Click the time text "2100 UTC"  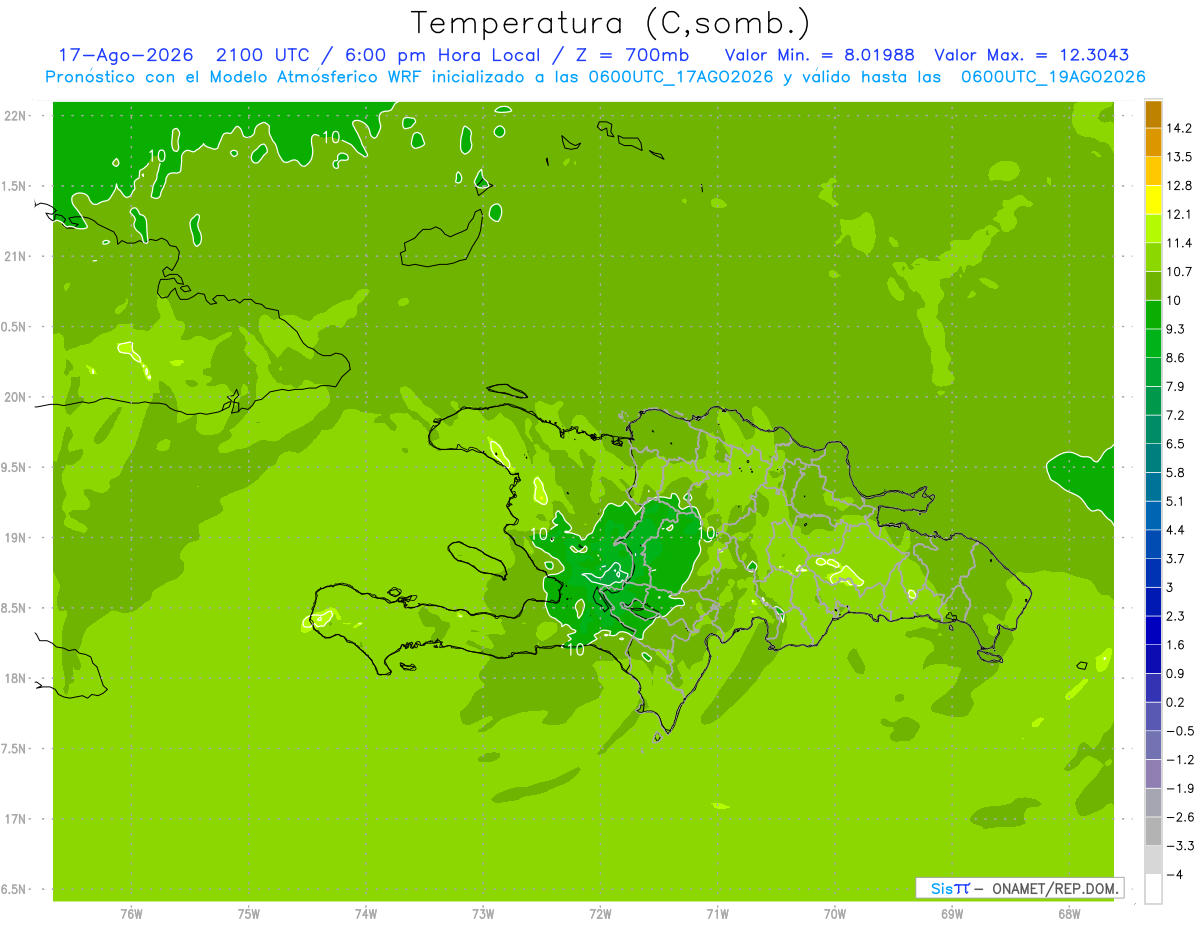(x=260, y=55)
